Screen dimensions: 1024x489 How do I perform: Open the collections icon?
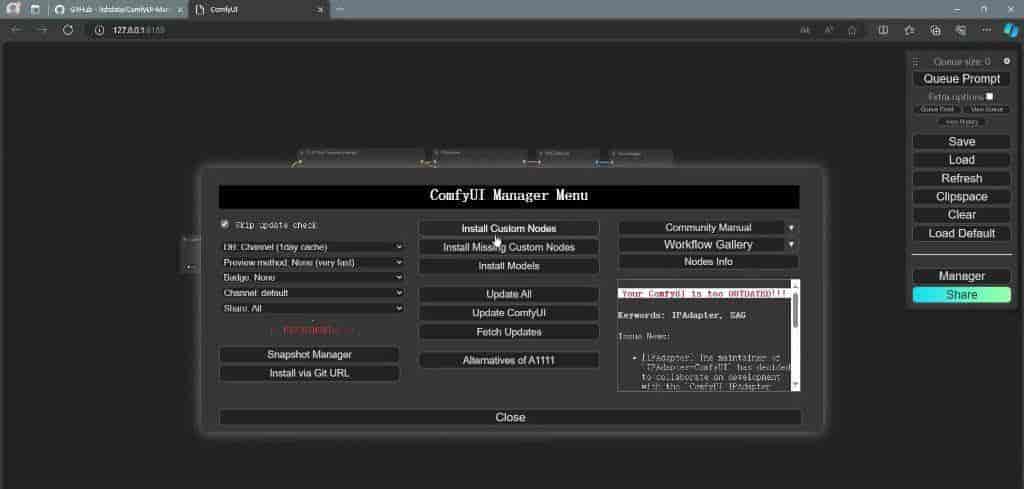point(935,30)
